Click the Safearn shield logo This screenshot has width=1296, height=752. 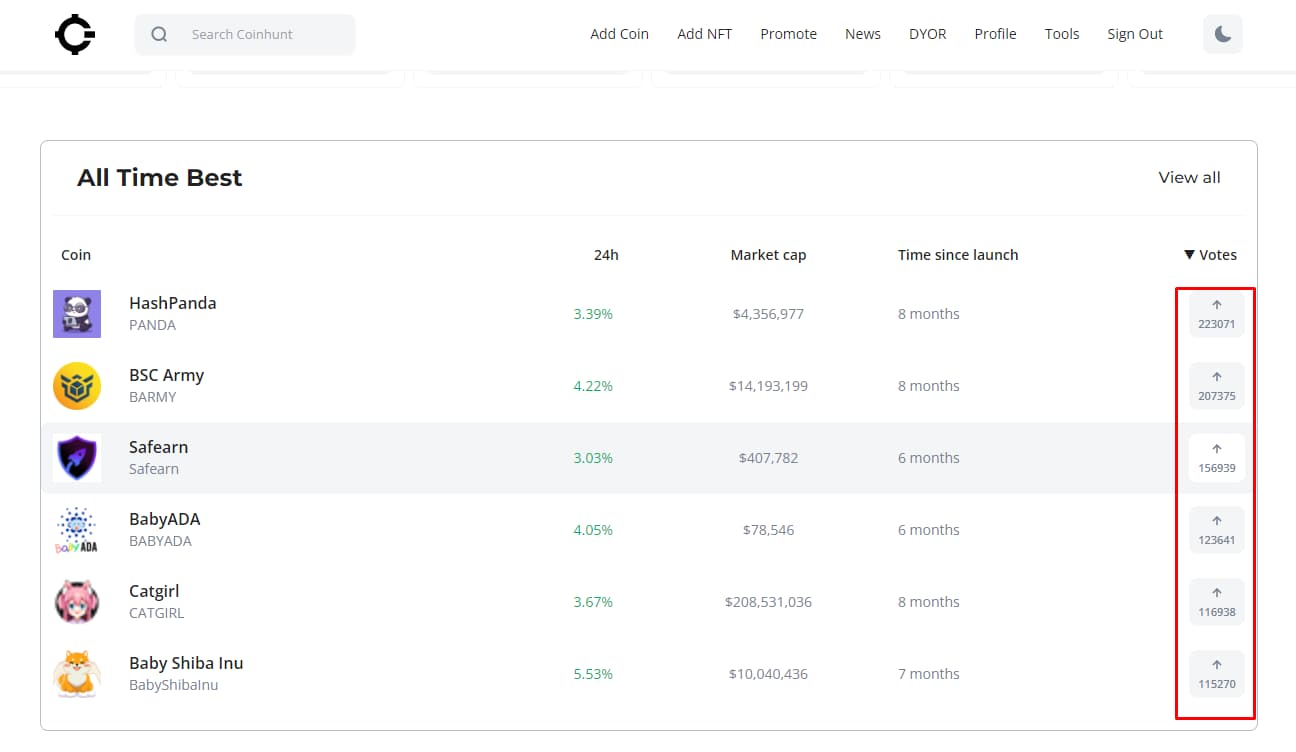77,458
